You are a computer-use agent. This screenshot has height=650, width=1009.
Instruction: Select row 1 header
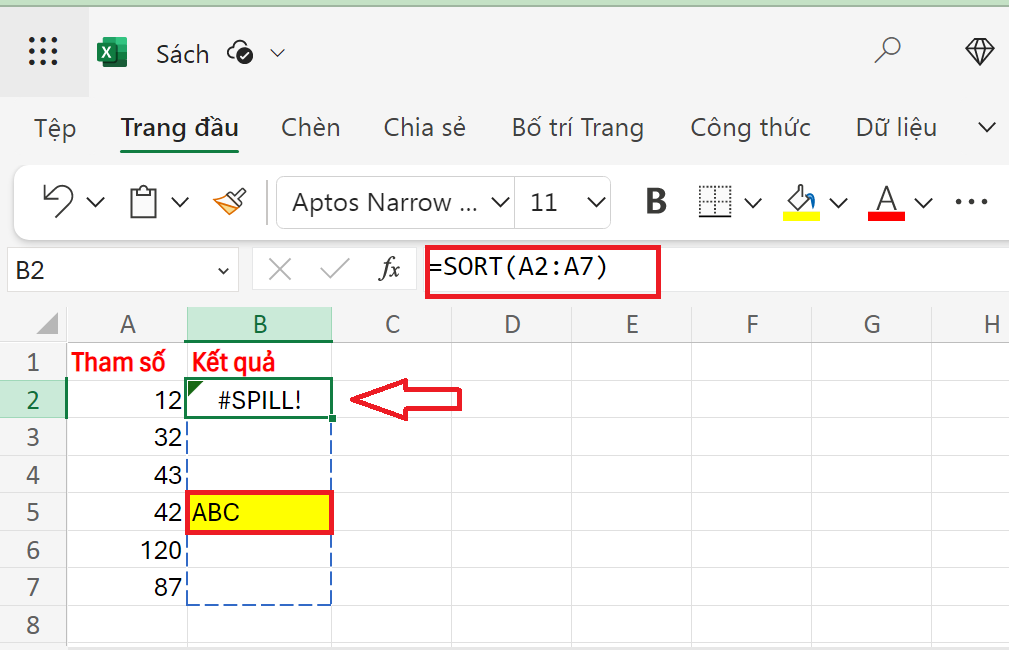pyautogui.click(x=33, y=362)
